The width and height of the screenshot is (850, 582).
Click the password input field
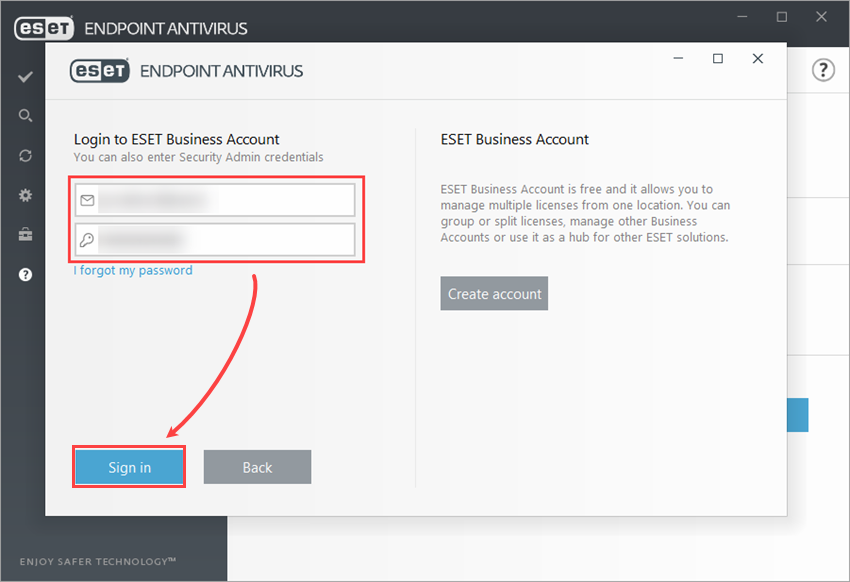[x=215, y=240]
